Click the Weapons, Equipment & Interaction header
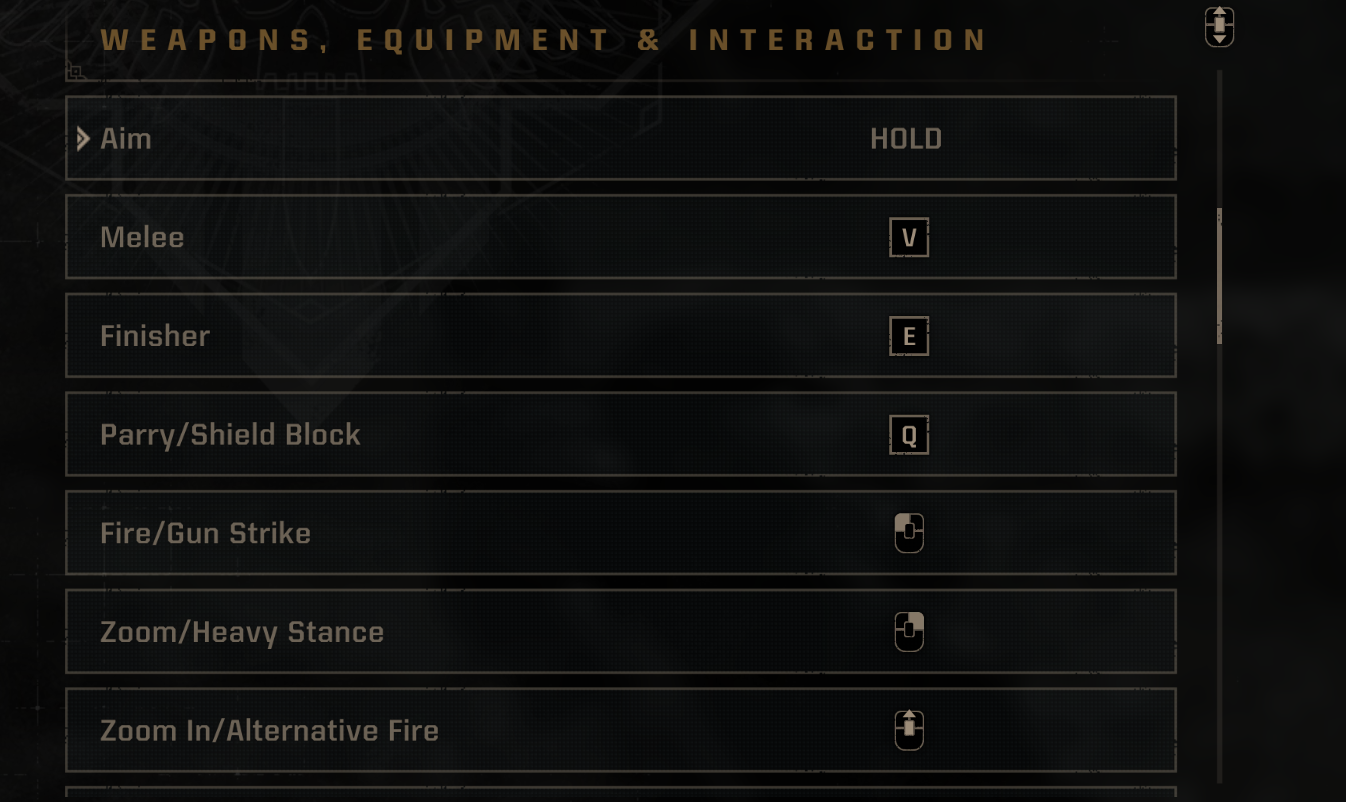1346x802 pixels. [545, 40]
